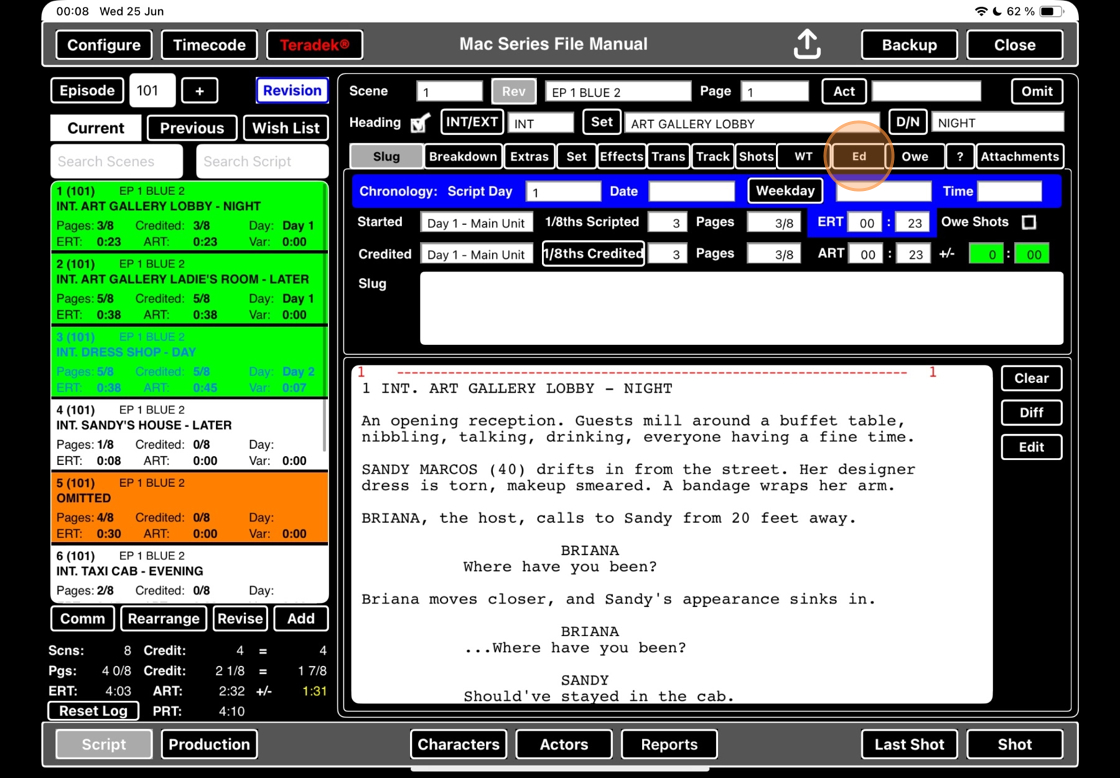The width and height of the screenshot is (1120, 778).
Task: Tap the share/export upload icon
Action: [807, 44]
